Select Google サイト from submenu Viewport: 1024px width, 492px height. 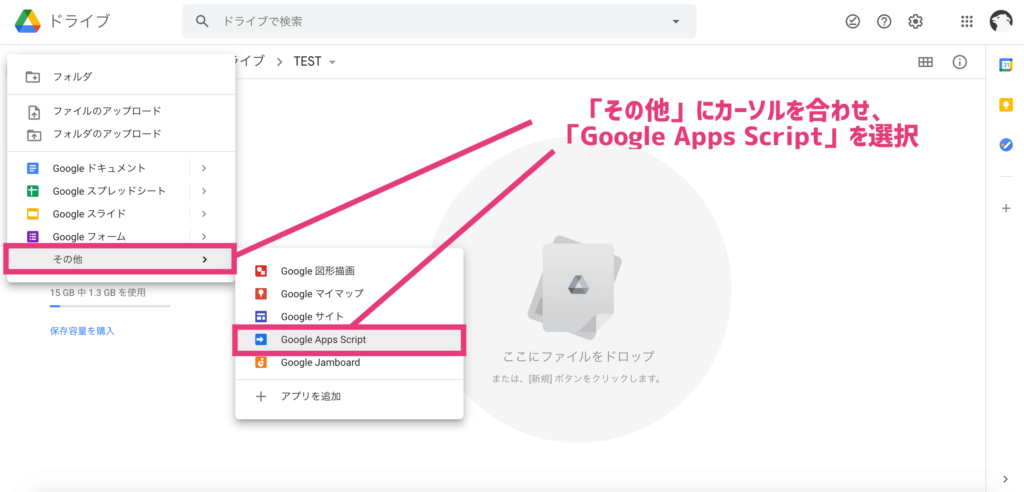coord(349,316)
